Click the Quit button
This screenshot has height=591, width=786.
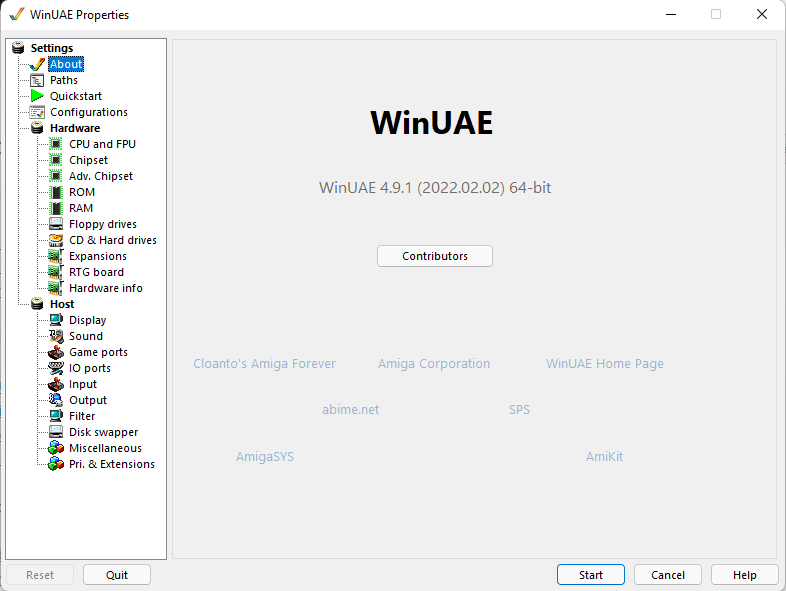click(117, 575)
